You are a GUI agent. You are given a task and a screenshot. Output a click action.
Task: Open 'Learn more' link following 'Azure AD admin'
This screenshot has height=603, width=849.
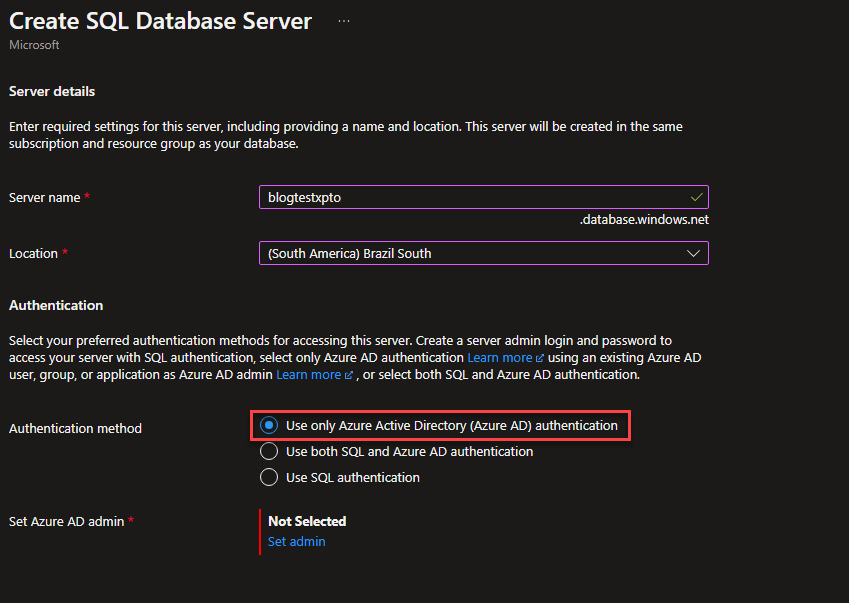309,375
